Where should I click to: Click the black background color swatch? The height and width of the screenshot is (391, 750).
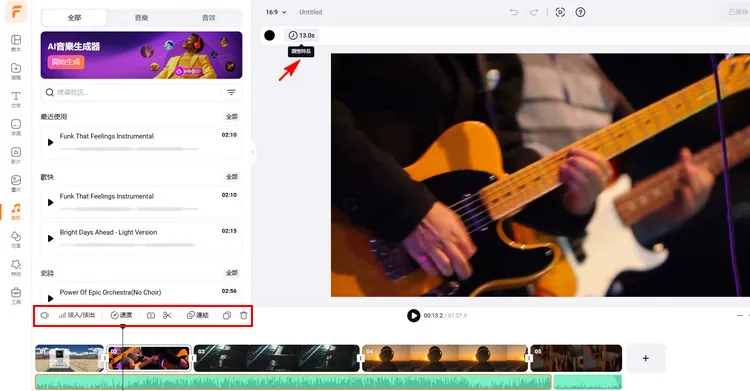tap(270, 35)
